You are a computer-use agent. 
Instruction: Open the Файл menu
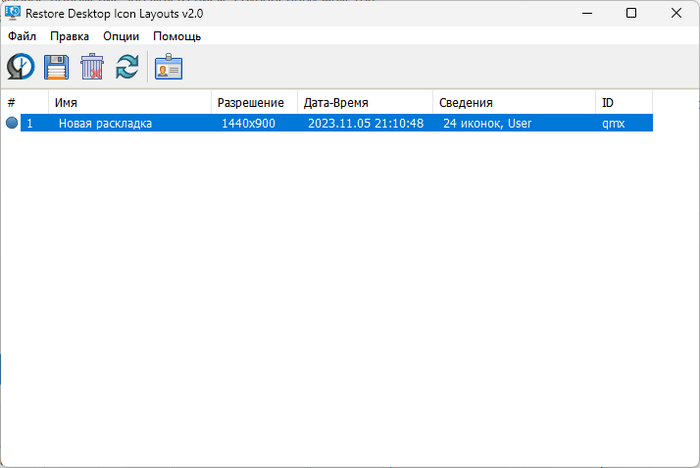point(22,36)
